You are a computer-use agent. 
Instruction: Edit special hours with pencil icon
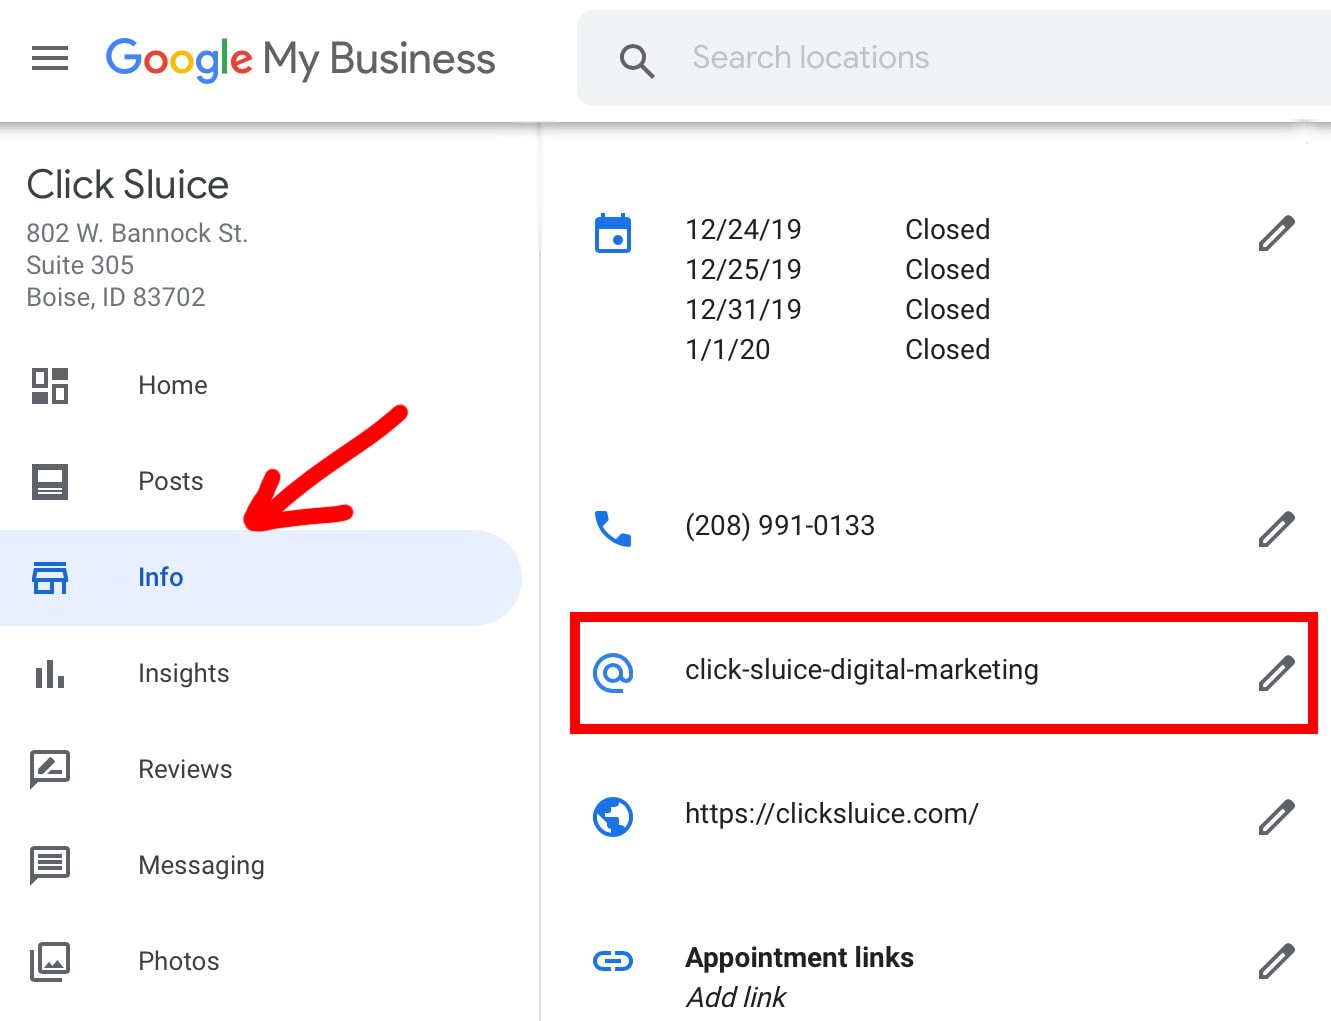coord(1277,233)
